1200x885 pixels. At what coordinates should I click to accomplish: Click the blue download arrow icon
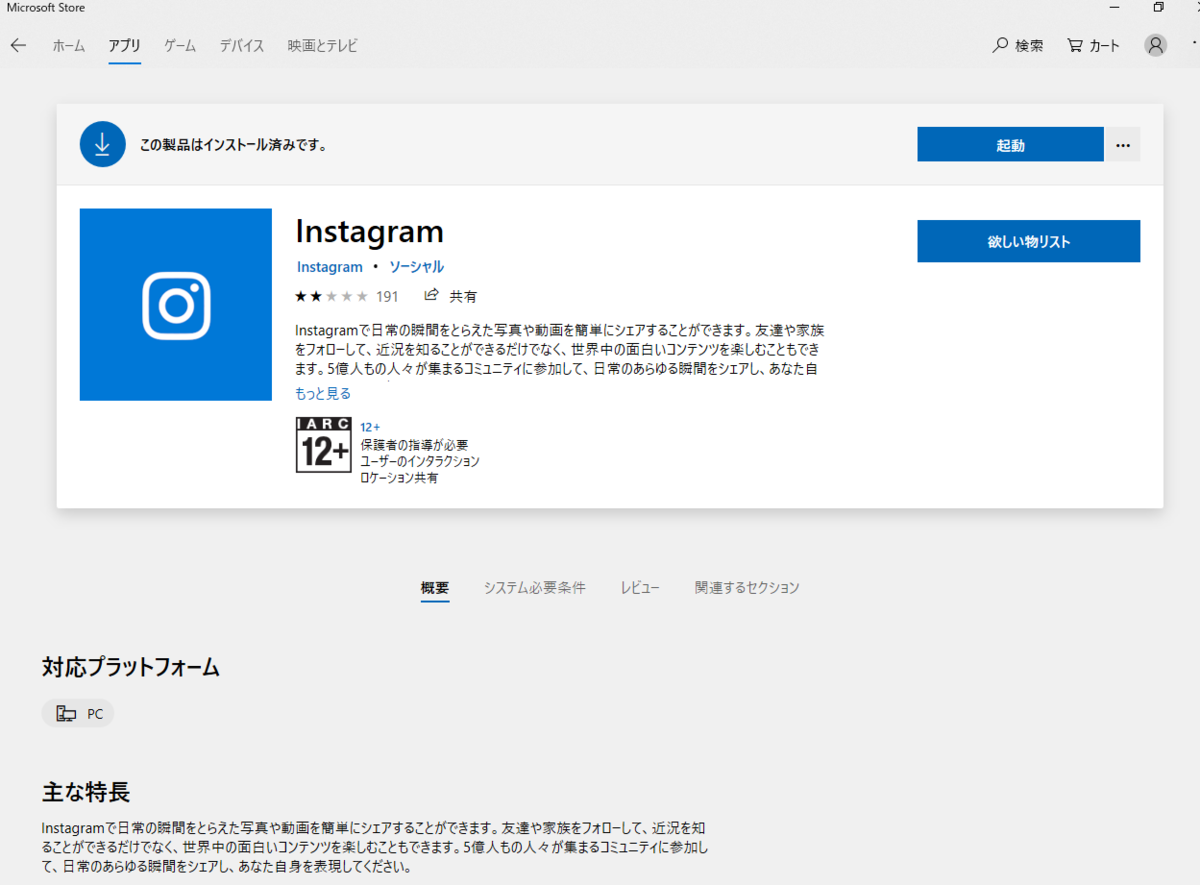[x=102, y=144]
